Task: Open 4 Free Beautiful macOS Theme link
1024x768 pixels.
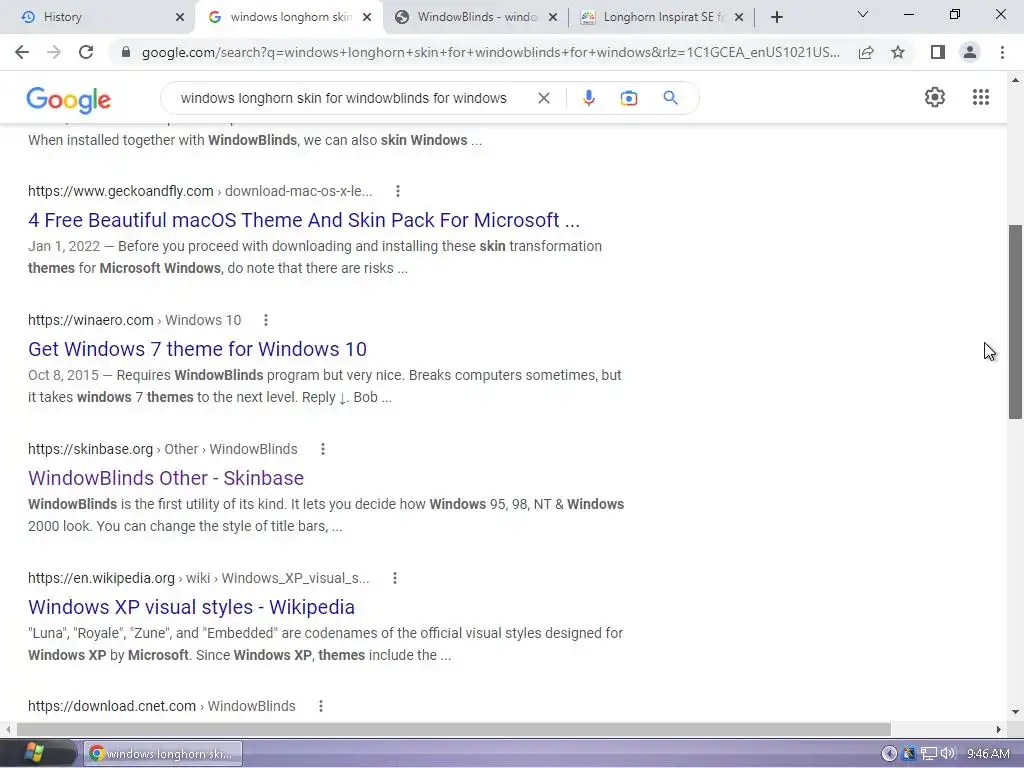Action: 304,220
